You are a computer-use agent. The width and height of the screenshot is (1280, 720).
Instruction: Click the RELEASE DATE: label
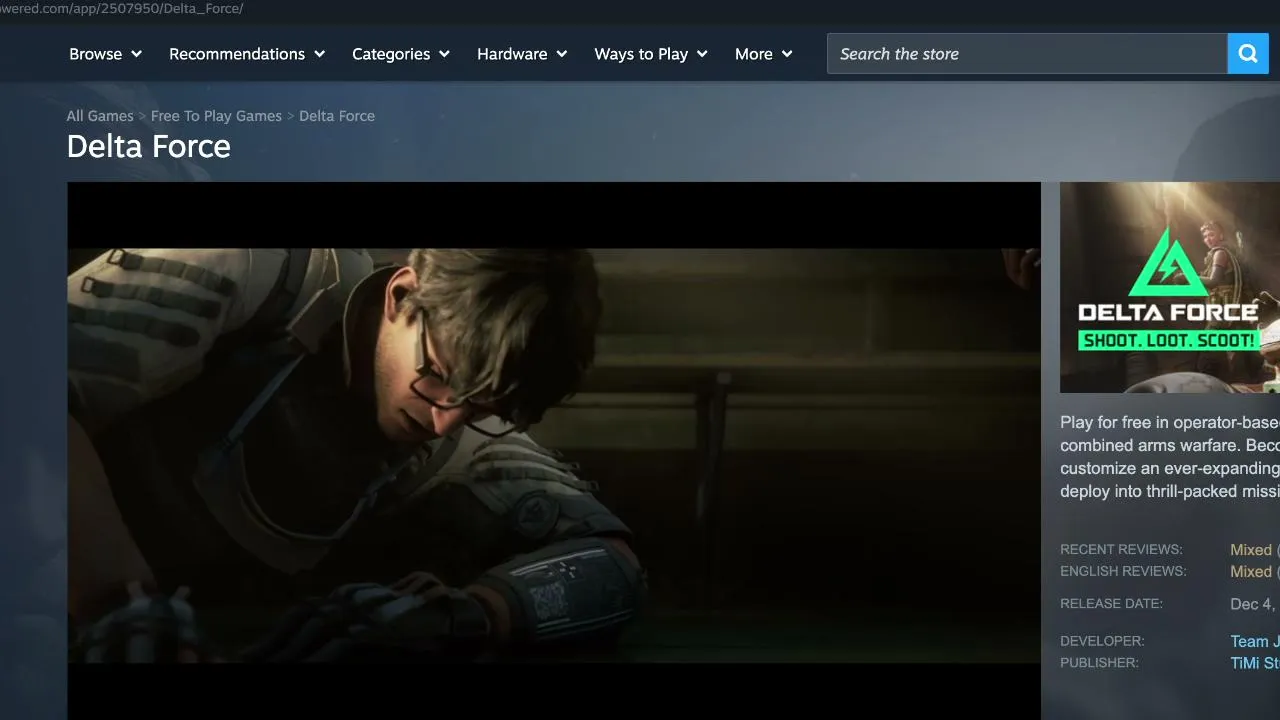point(1111,604)
